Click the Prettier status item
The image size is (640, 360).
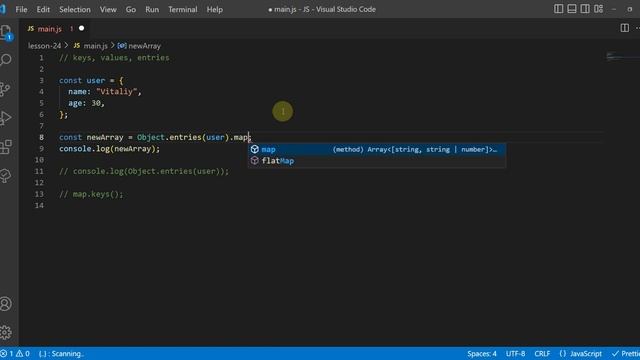point(625,354)
